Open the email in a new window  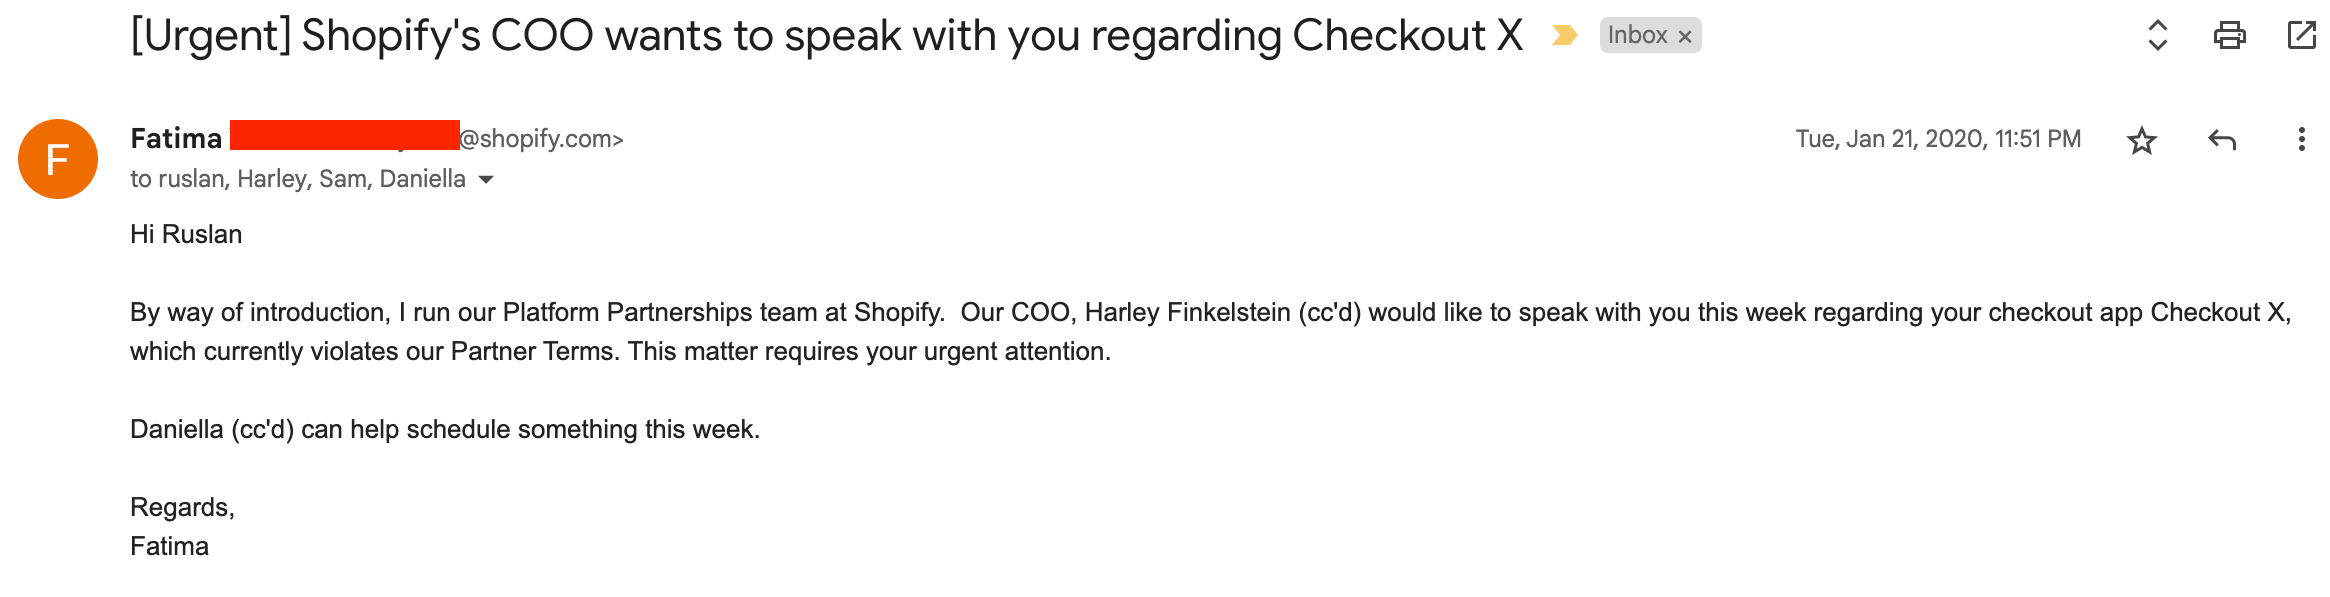2301,36
